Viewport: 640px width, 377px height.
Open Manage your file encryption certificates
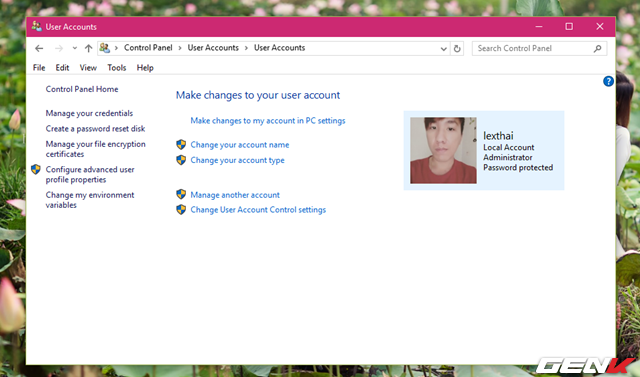pos(96,149)
